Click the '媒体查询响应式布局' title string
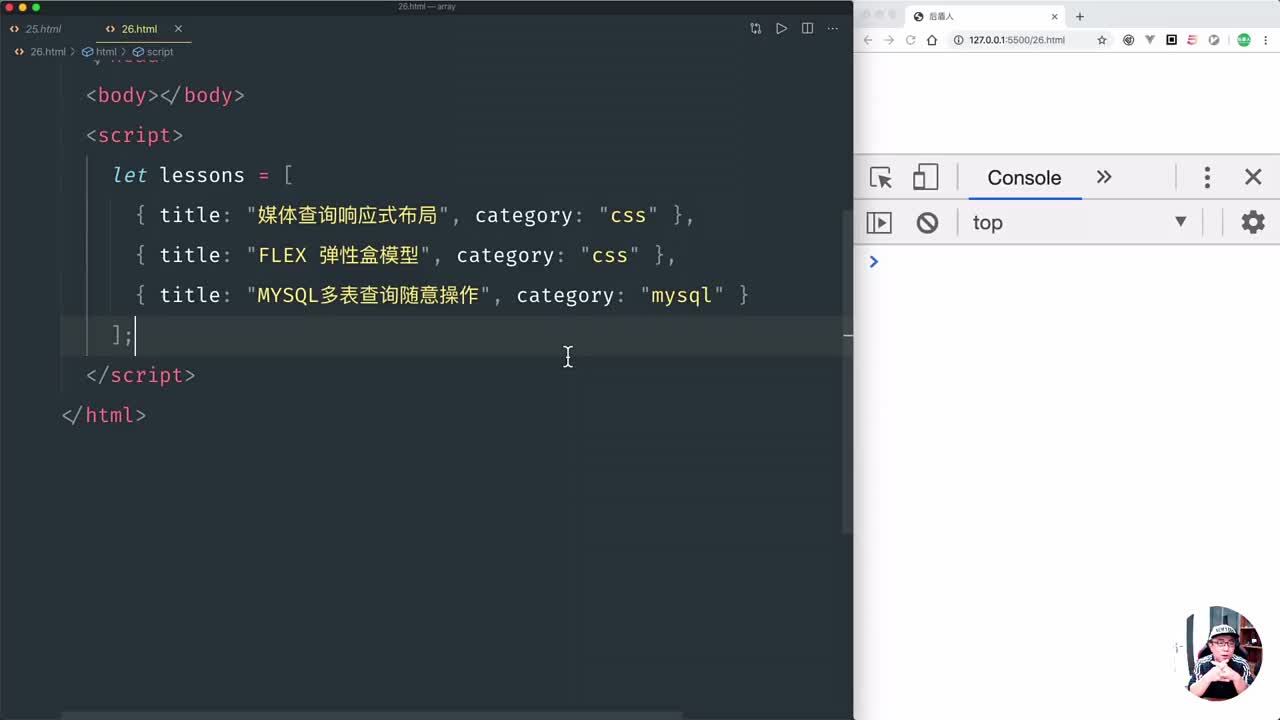 coord(347,215)
